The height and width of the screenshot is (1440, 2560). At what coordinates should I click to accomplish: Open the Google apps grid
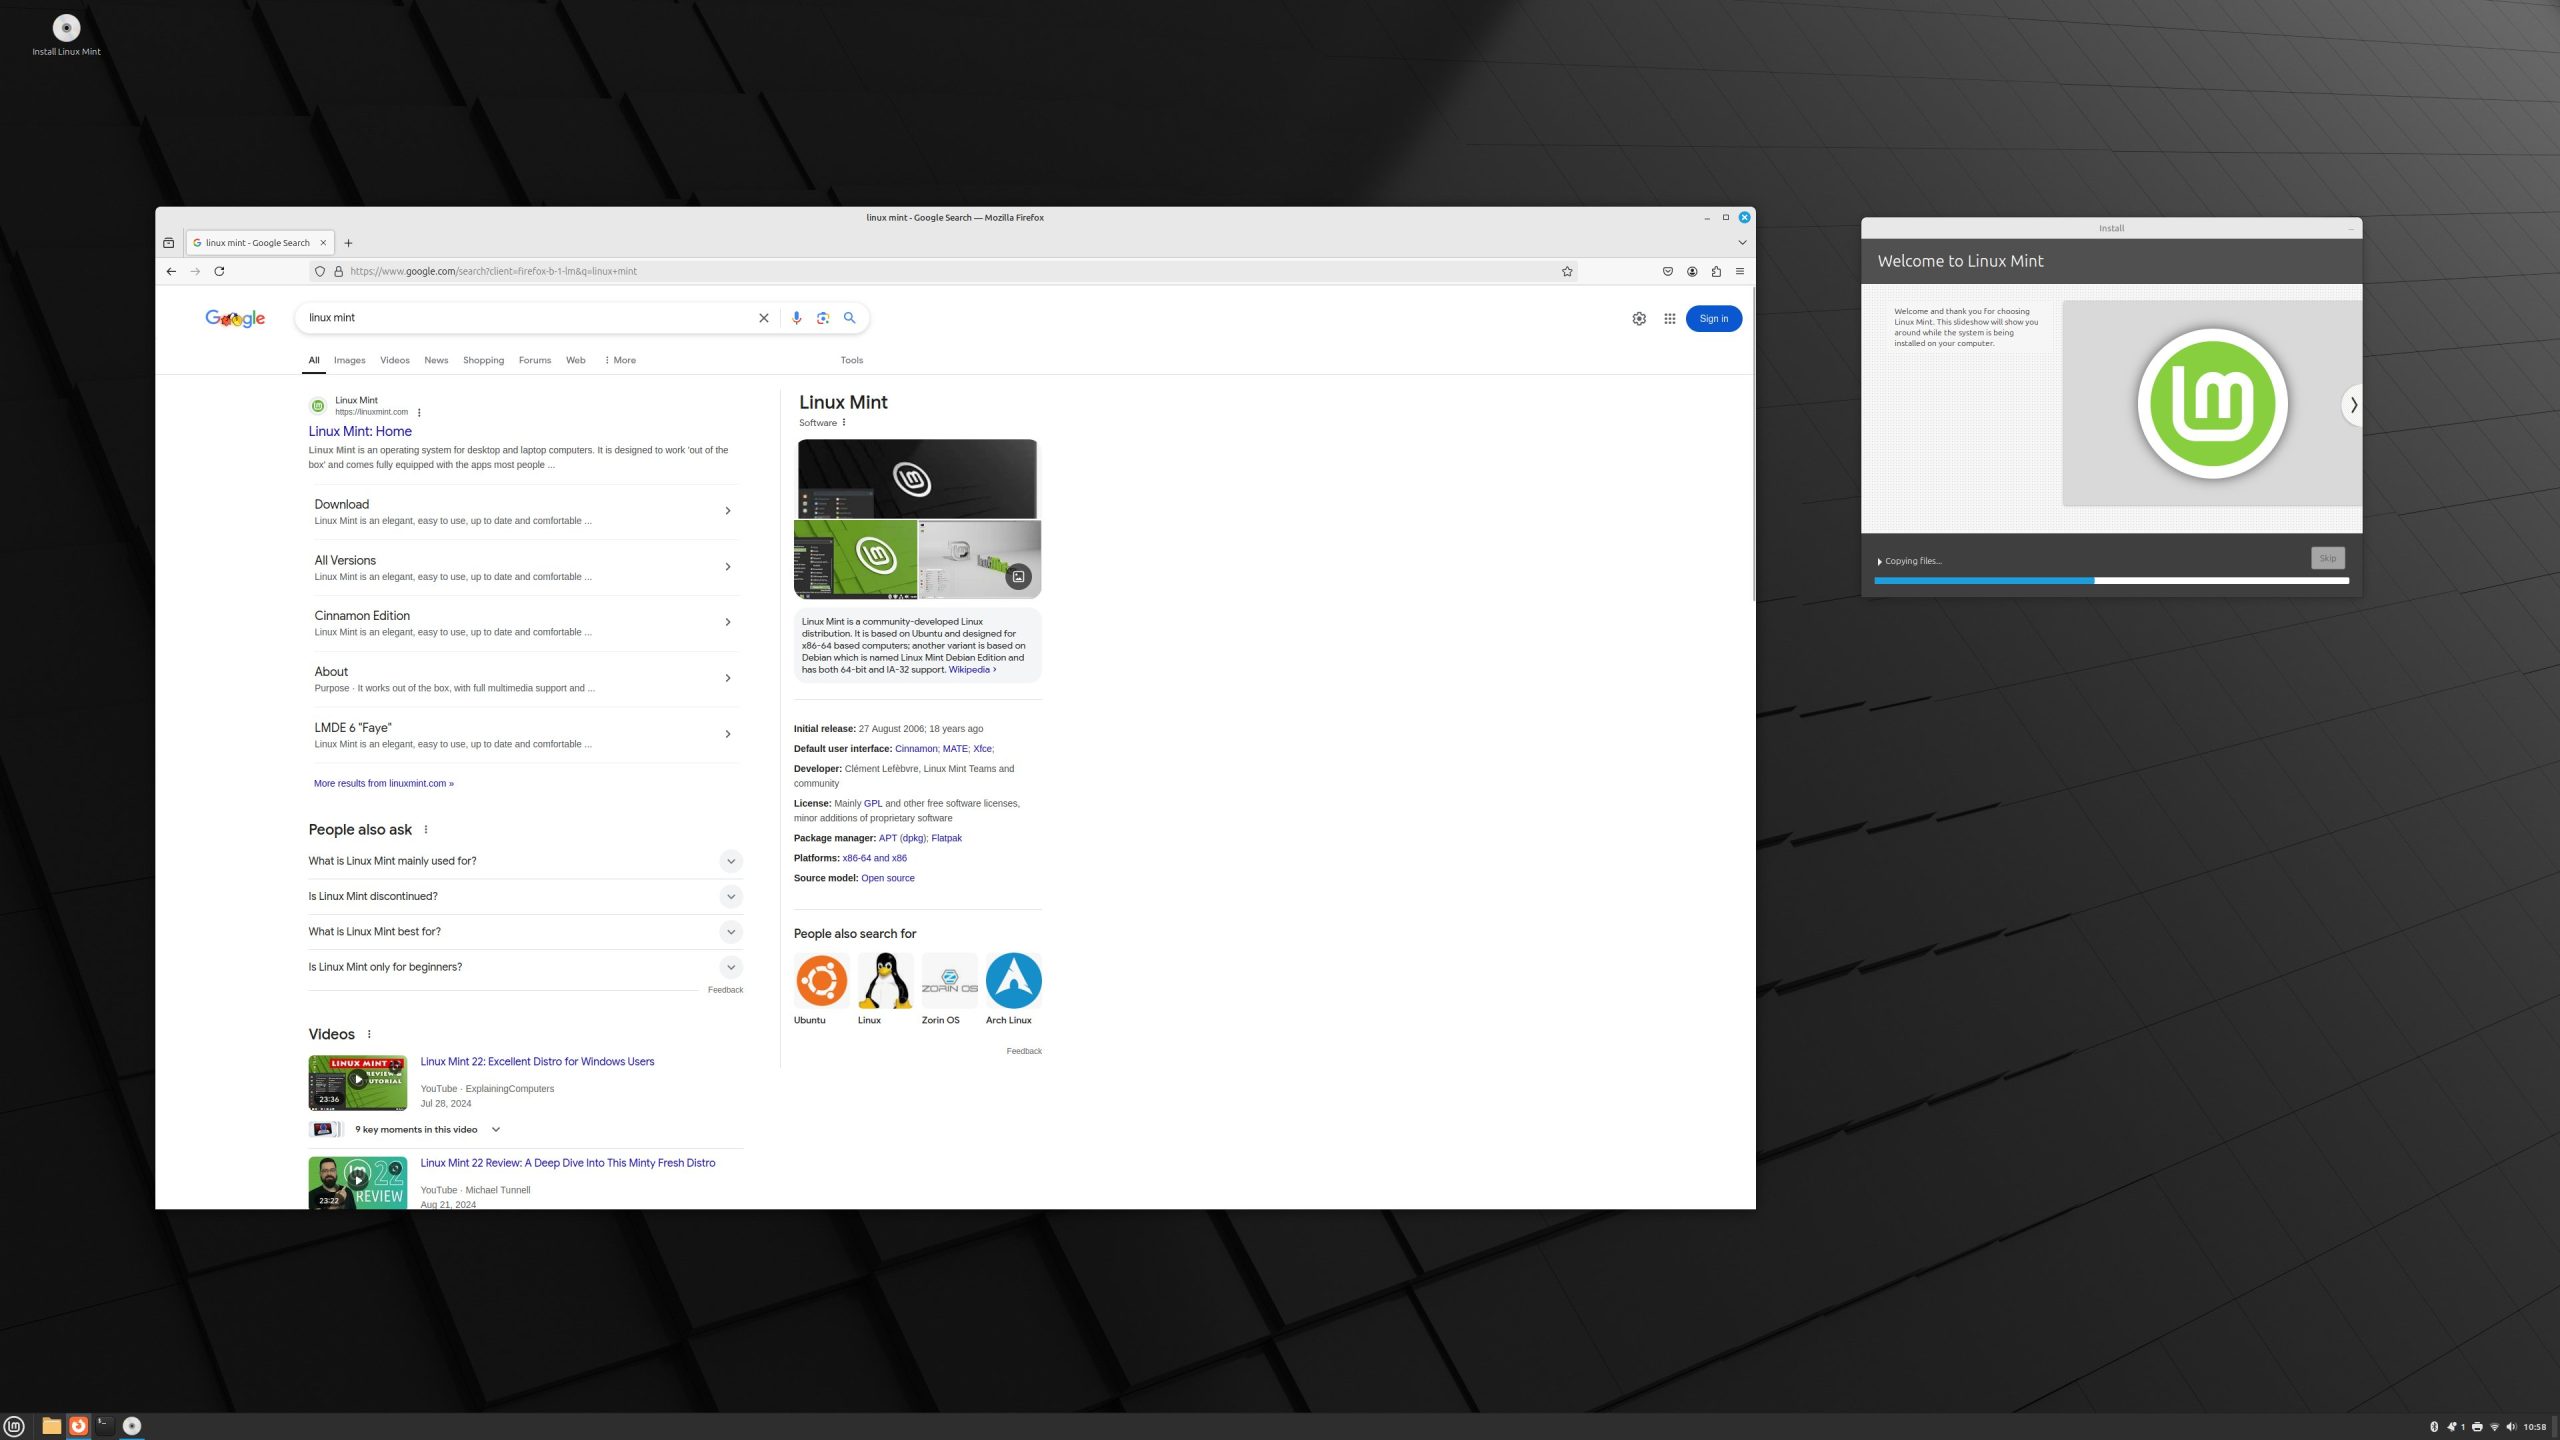[1669, 319]
